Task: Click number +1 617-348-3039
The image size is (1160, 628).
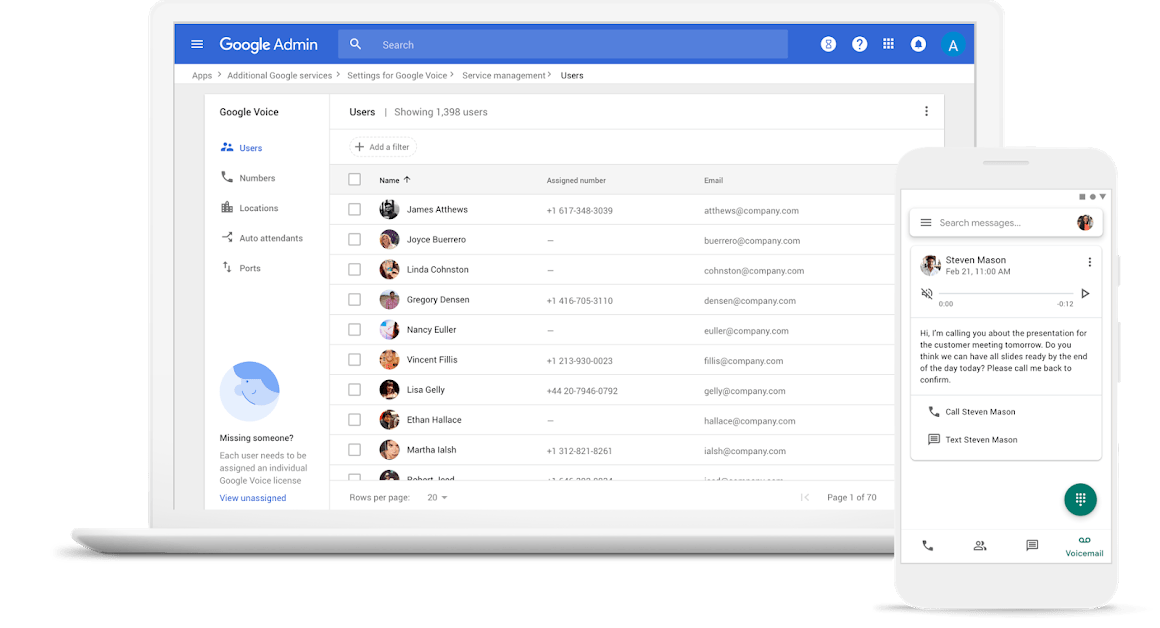Action: (x=579, y=211)
